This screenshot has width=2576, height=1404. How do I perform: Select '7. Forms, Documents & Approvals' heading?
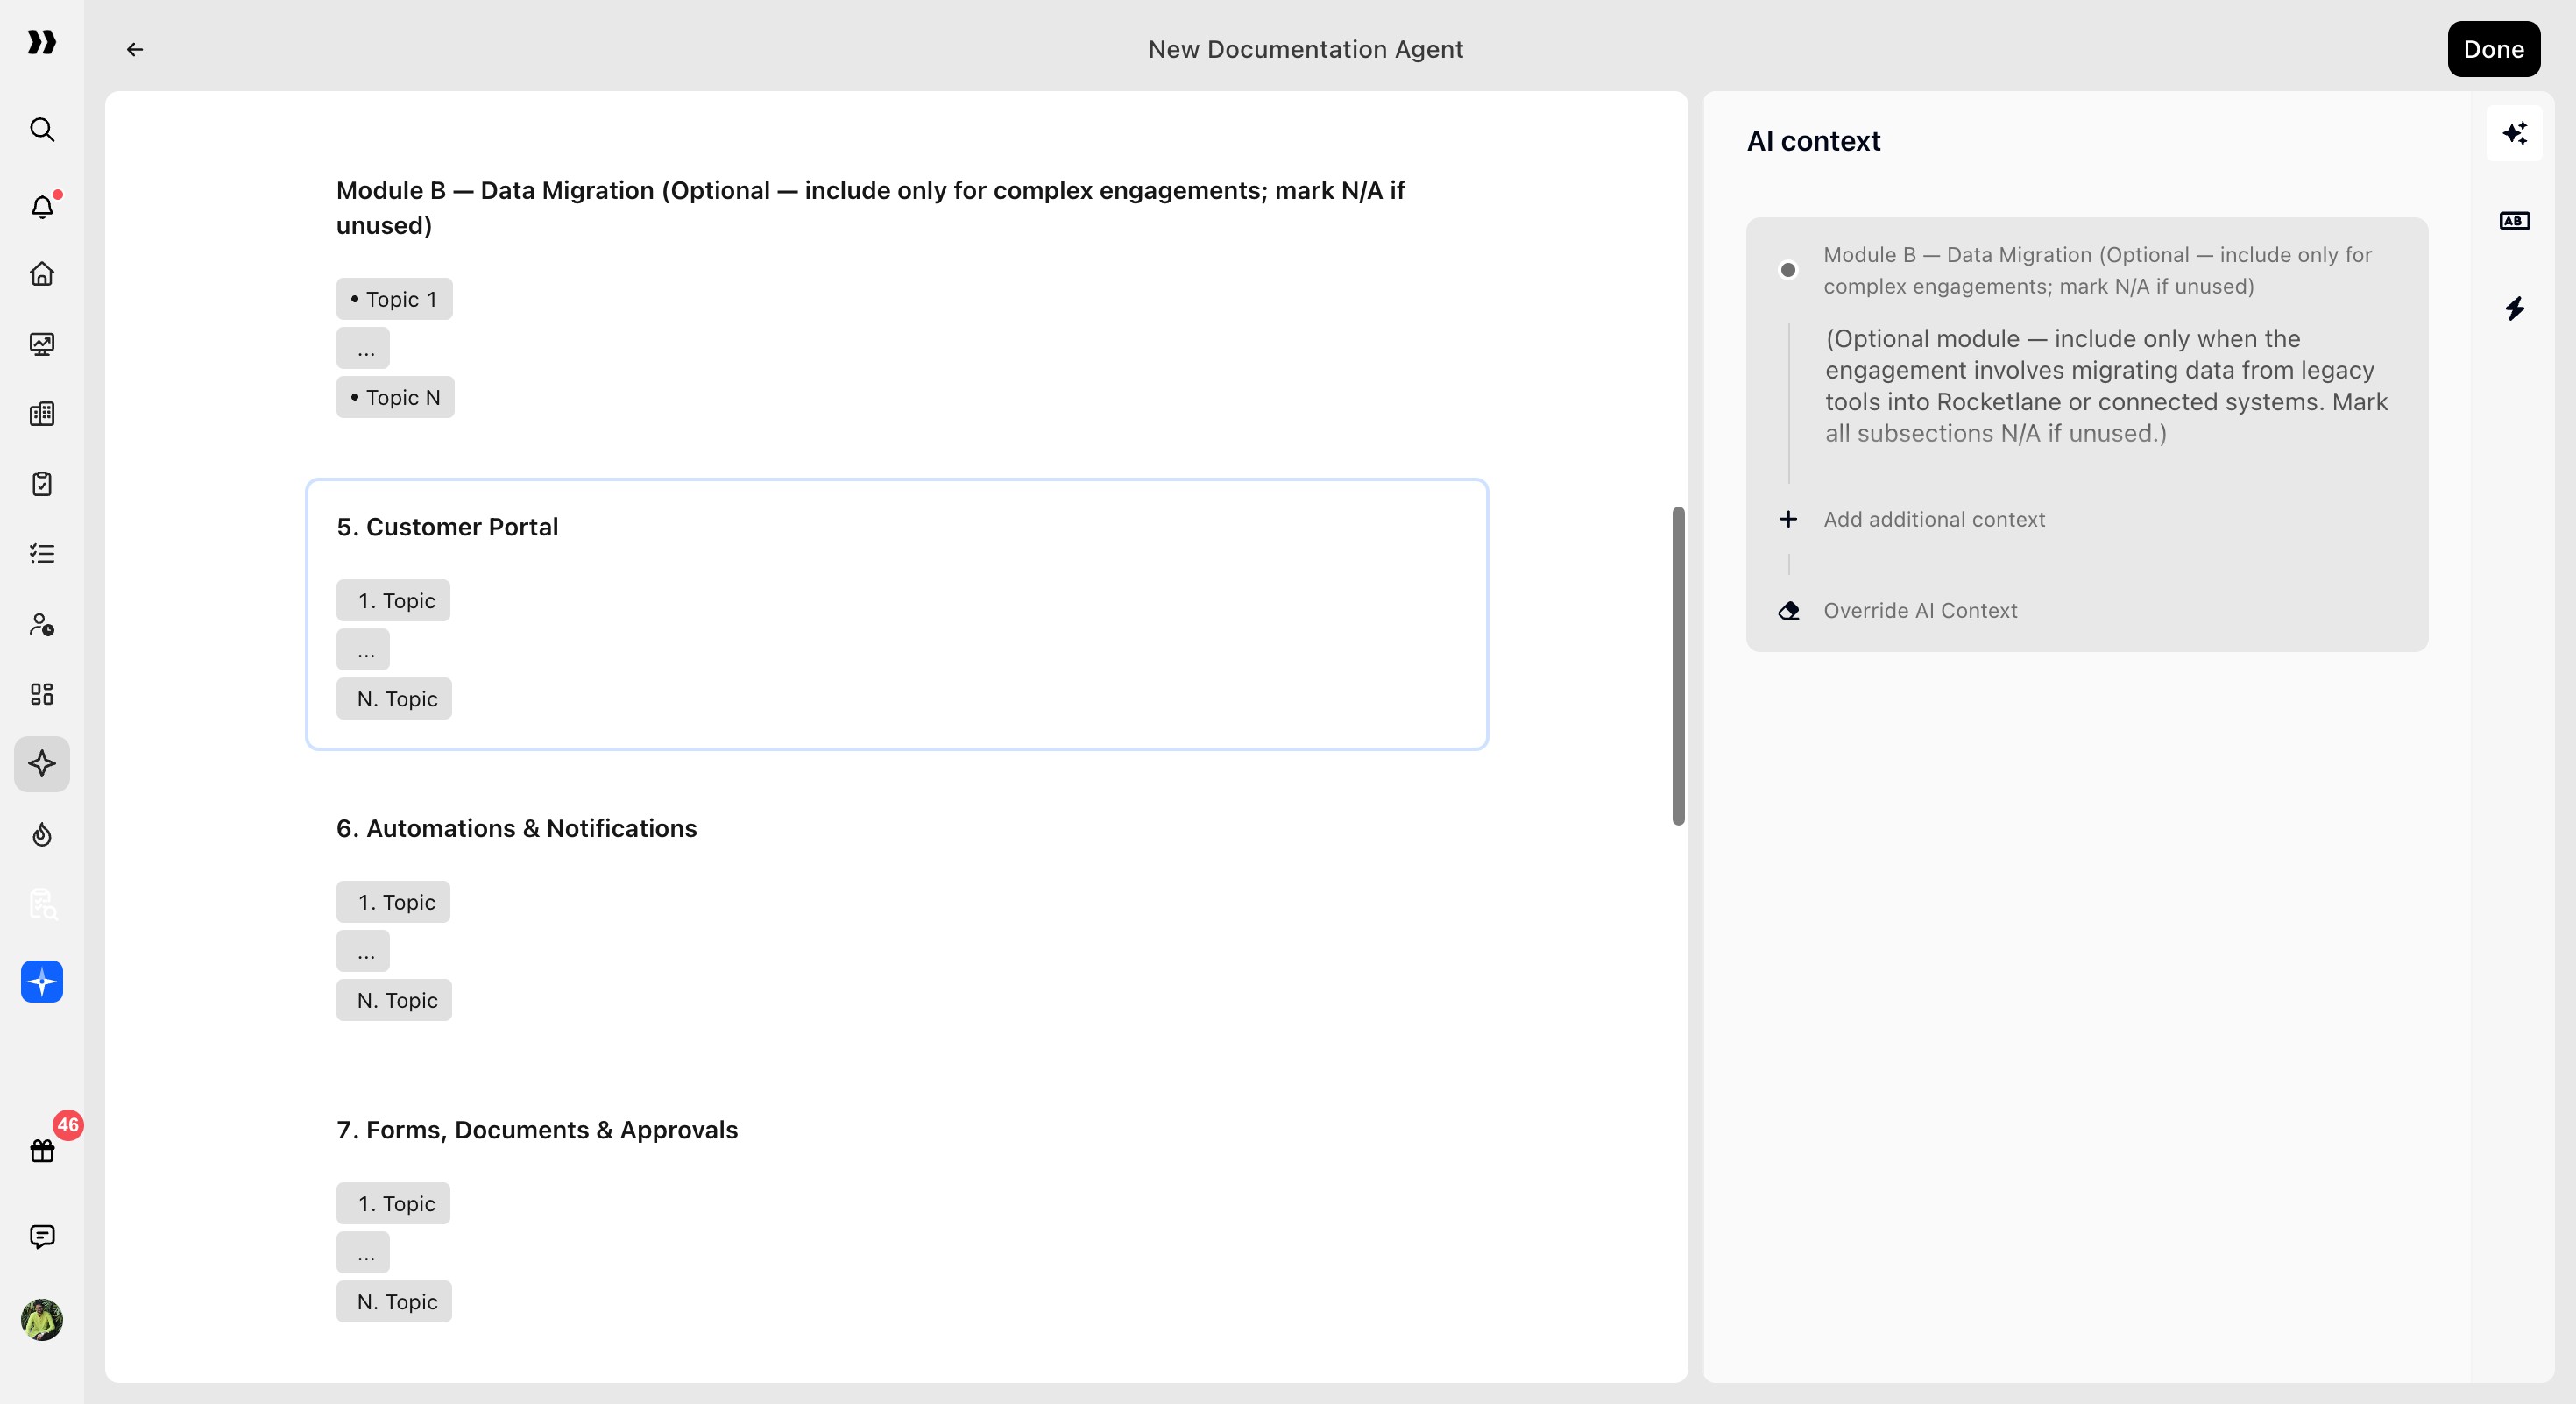coord(537,1130)
